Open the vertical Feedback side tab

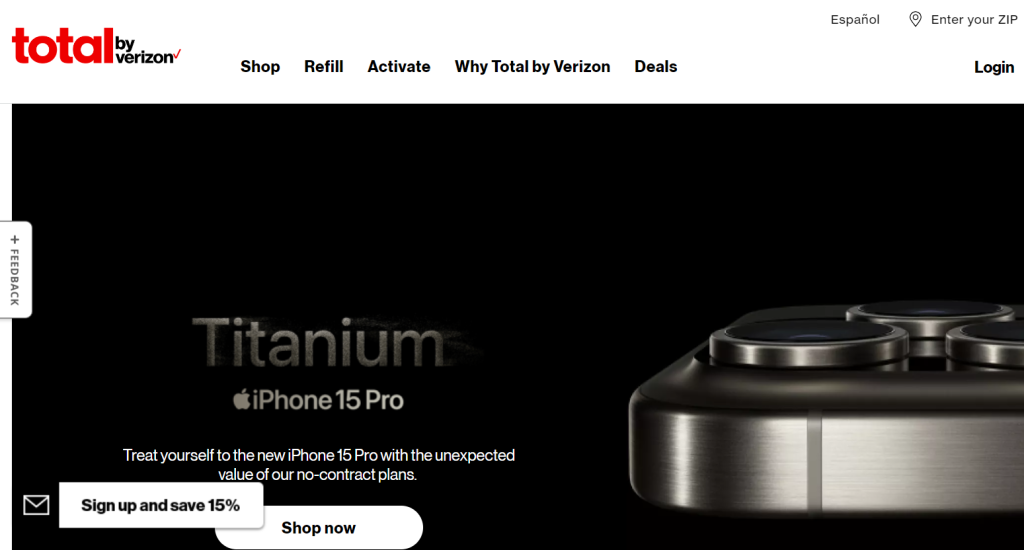pos(16,270)
